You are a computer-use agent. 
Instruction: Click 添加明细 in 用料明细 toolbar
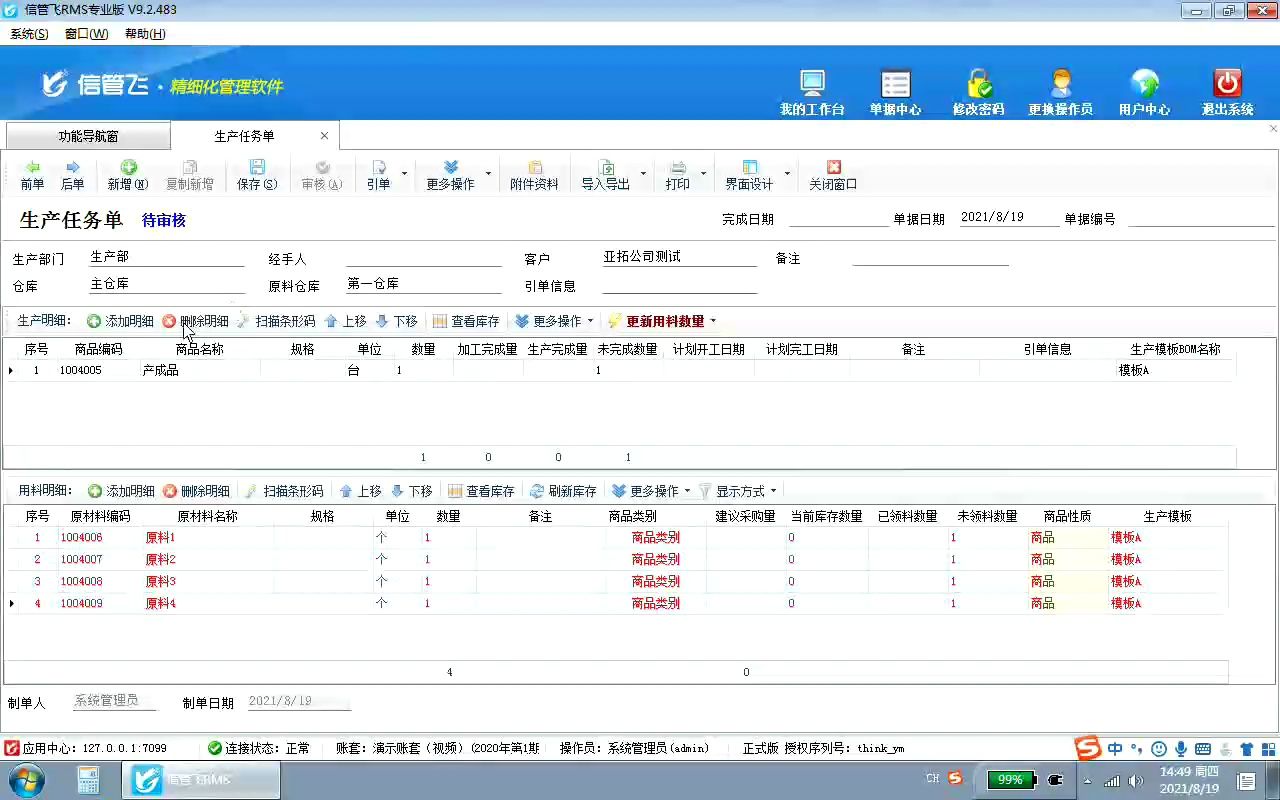[121, 491]
